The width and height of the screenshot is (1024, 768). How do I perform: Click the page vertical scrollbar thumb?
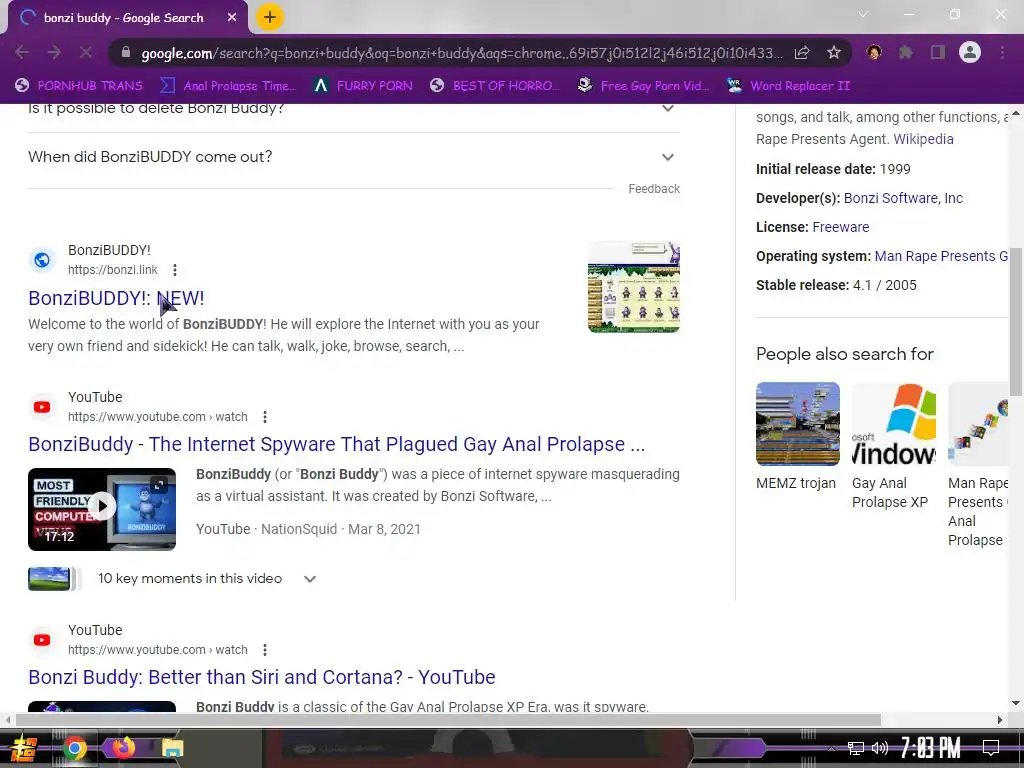click(1016, 321)
